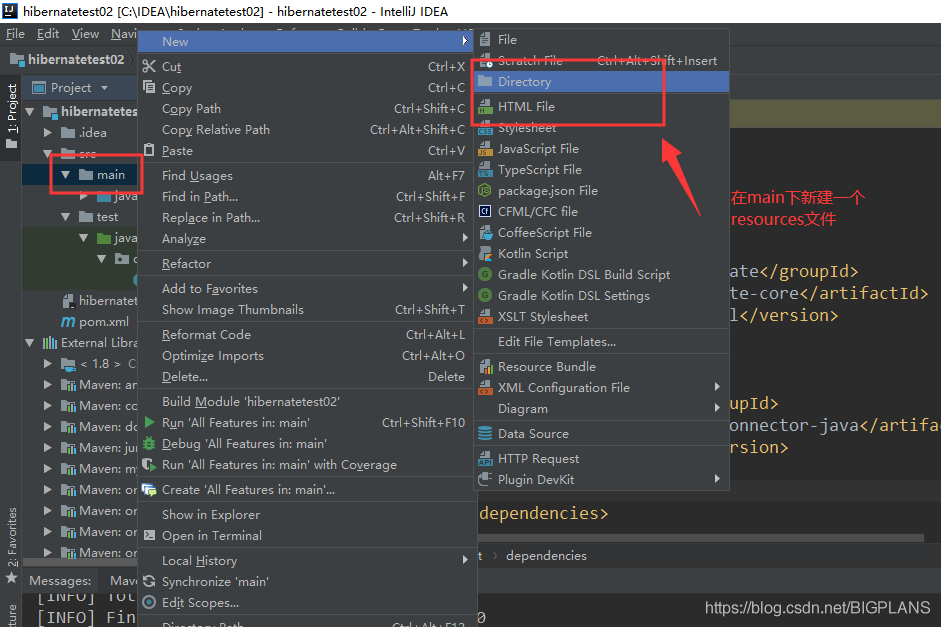The width and height of the screenshot is (941, 627).
Task: Open the Local History submenu arrow
Action: (465, 560)
